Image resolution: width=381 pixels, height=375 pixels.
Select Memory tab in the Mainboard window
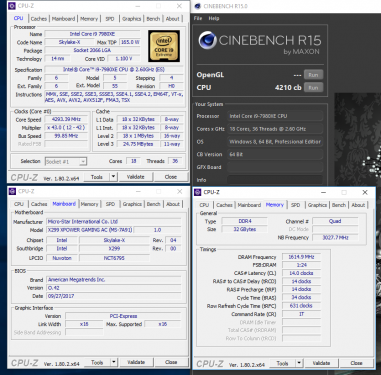(x=89, y=204)
